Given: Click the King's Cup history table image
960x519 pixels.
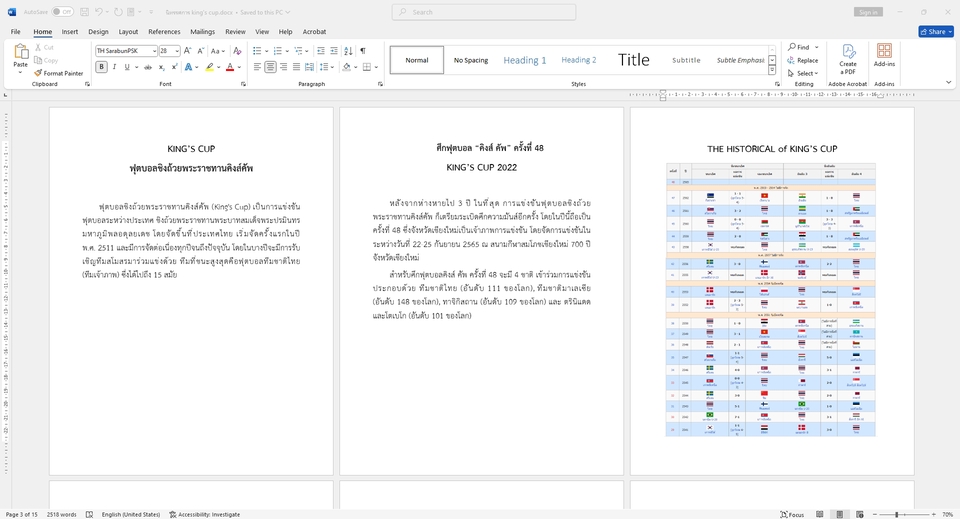Looking at the screenshot, I should click(x=771, y=299).
